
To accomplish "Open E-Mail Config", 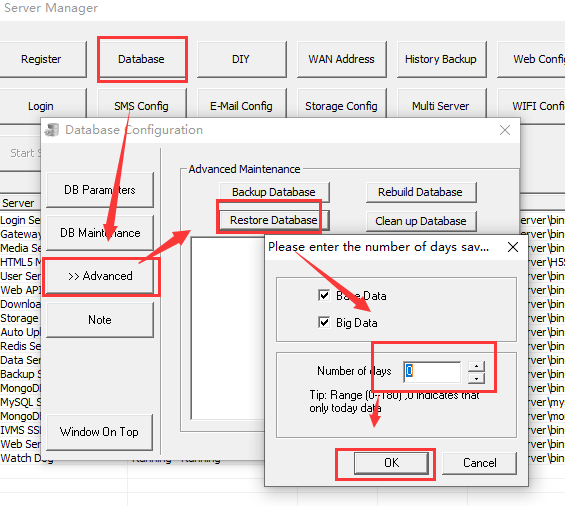I will coord(241,106).
